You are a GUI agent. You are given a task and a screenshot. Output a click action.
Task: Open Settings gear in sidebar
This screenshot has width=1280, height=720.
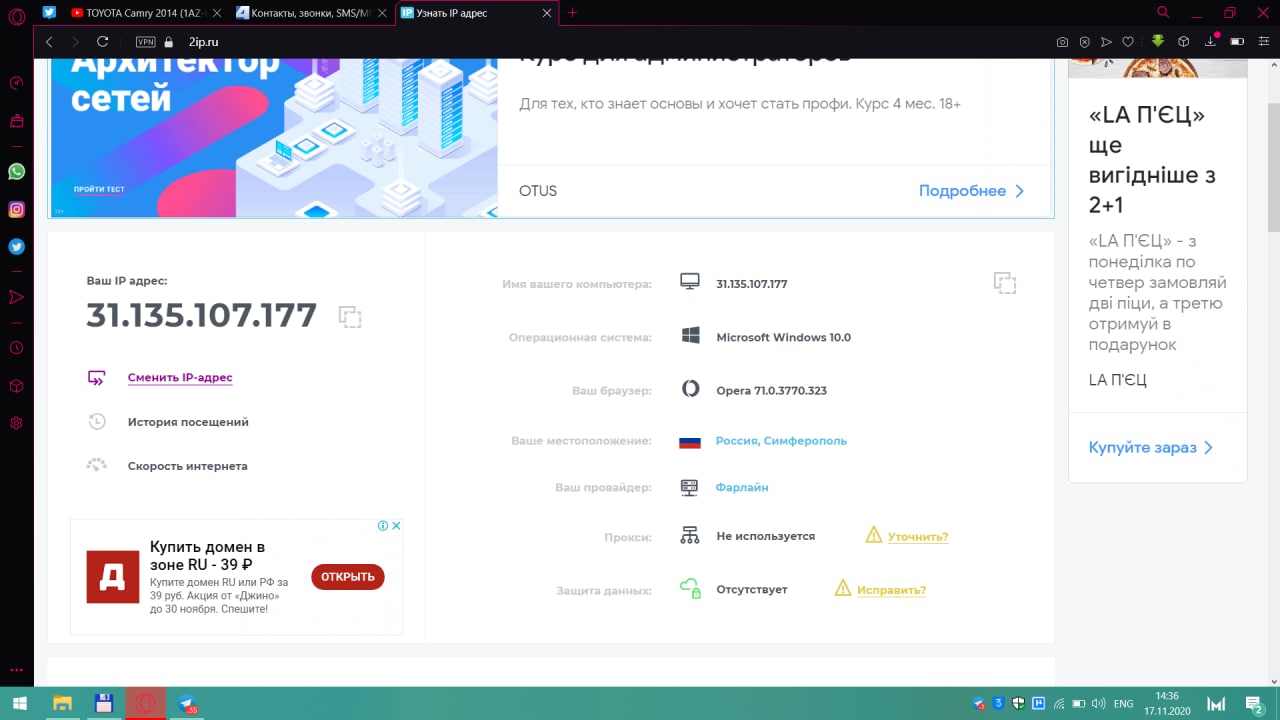(16, 423)
